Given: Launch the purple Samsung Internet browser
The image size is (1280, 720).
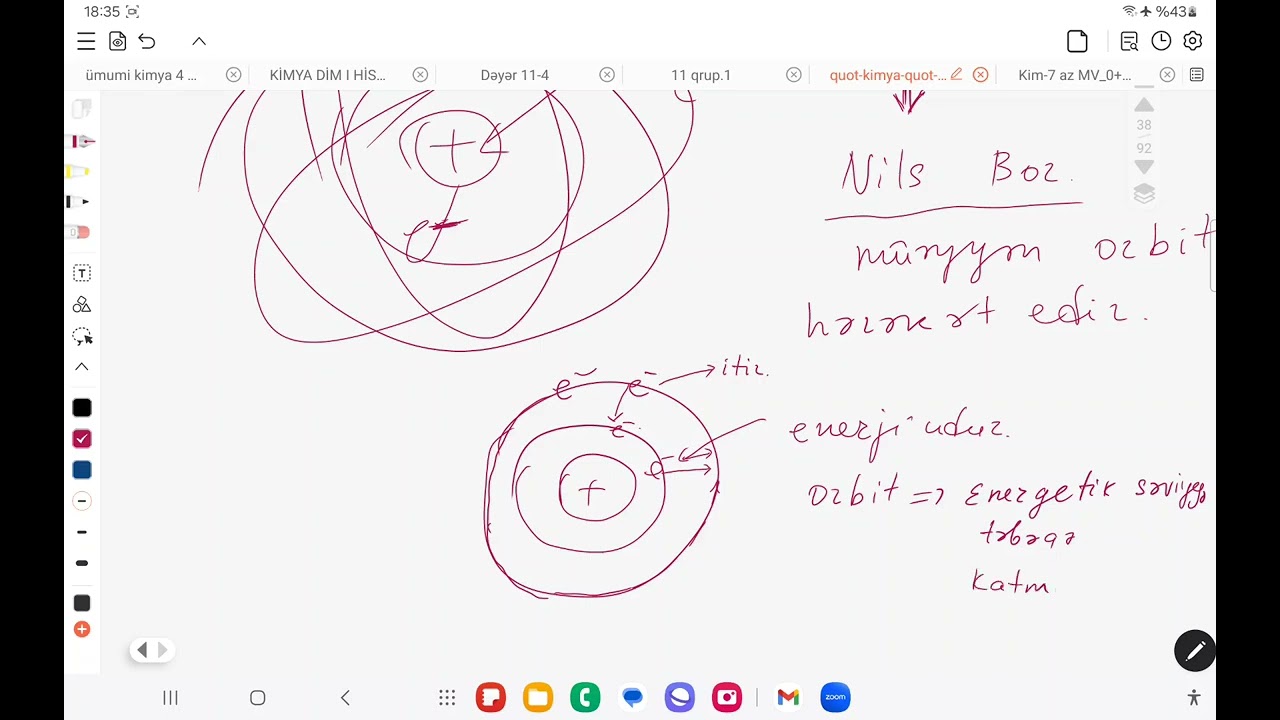Looking at the screenshot, I should [x=680, y=697].
